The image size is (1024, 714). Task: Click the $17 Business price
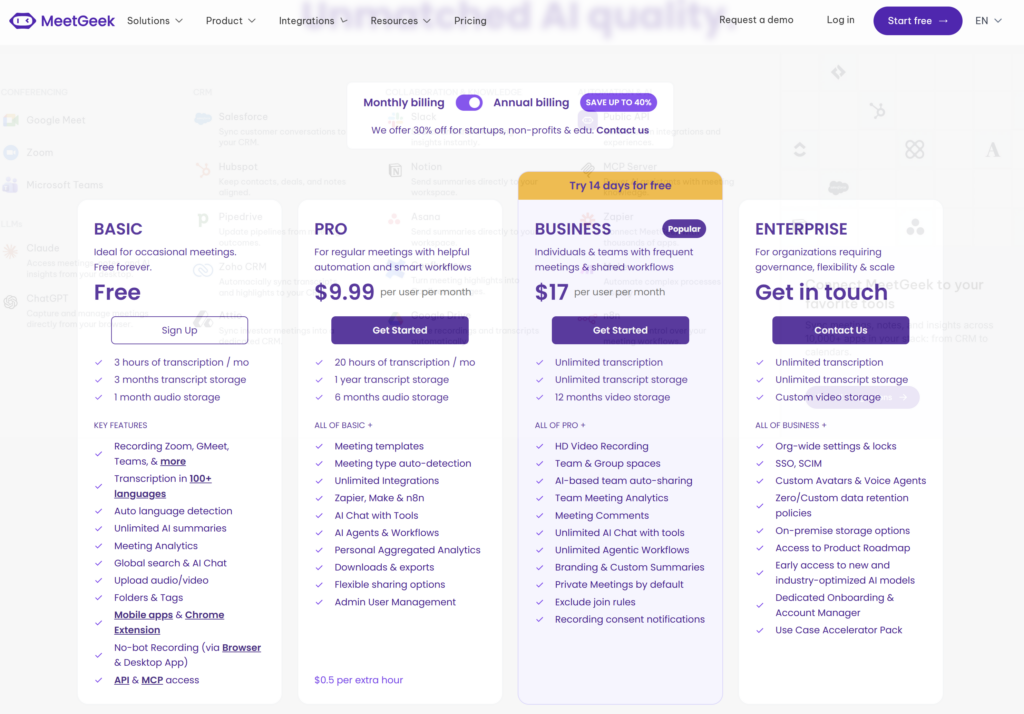[x=551, y=292]
